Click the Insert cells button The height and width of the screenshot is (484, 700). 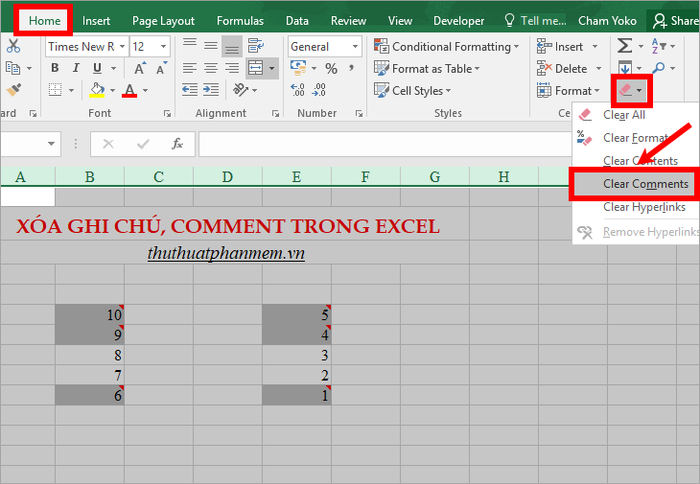(560, 46)
